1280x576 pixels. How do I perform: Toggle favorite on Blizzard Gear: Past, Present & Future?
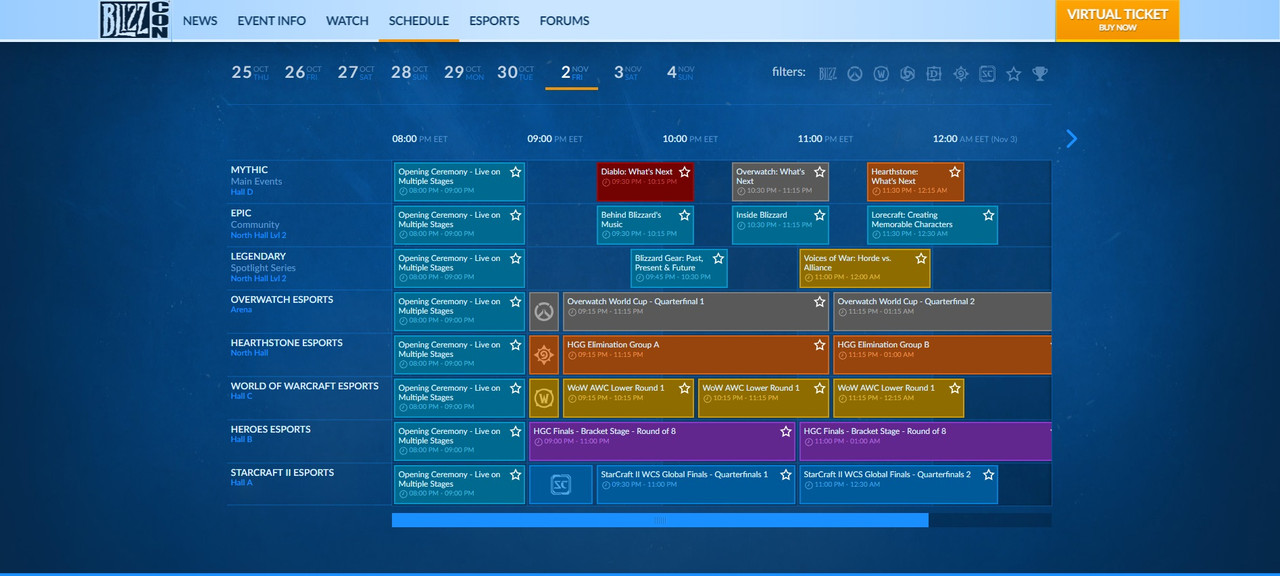(718, 258)
